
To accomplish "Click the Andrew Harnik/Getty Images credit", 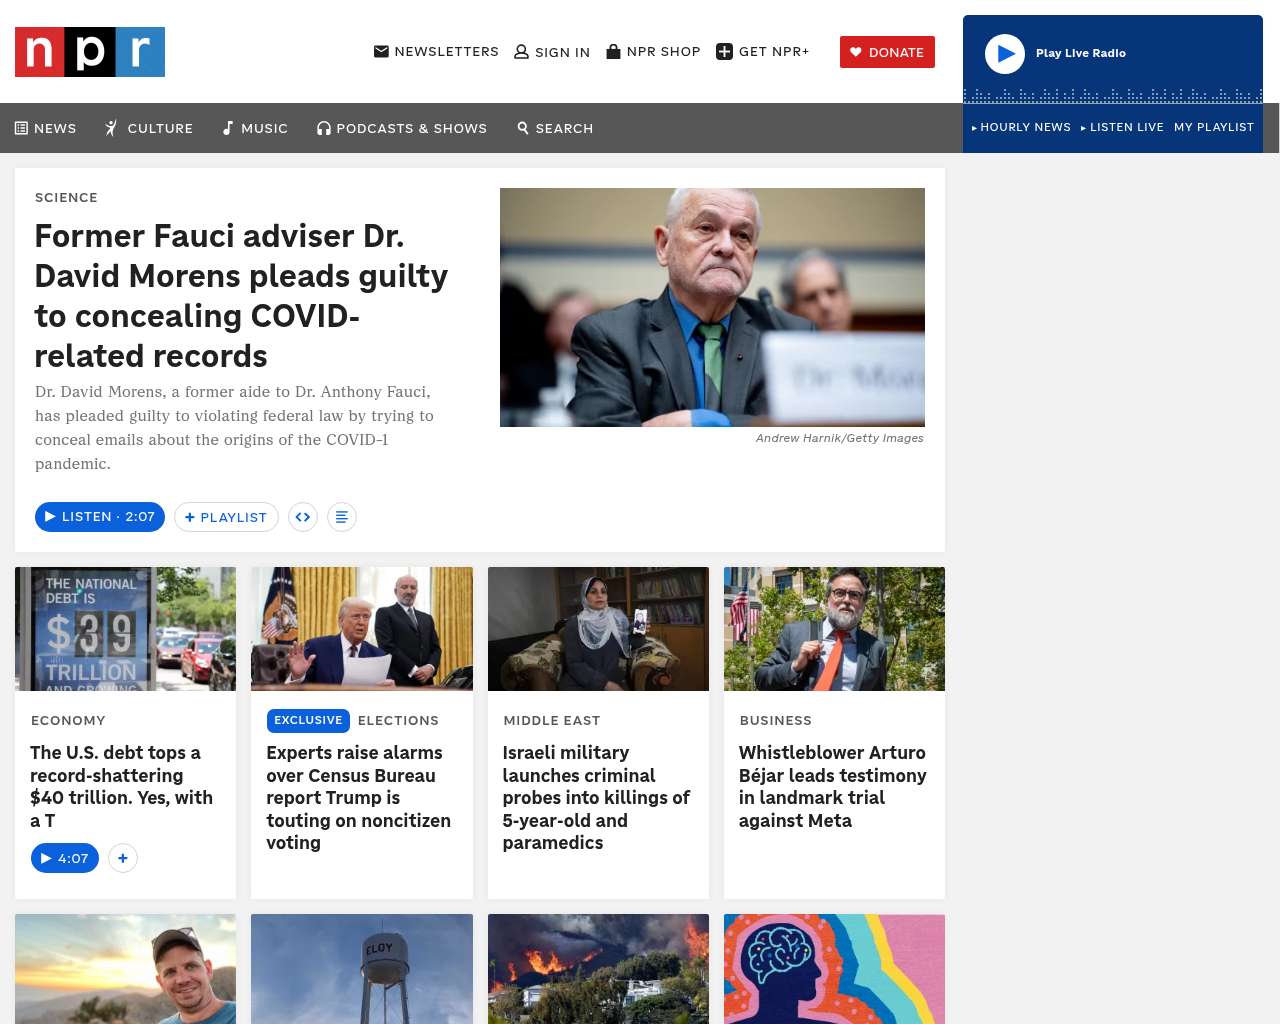I will [x=840, y=438].
